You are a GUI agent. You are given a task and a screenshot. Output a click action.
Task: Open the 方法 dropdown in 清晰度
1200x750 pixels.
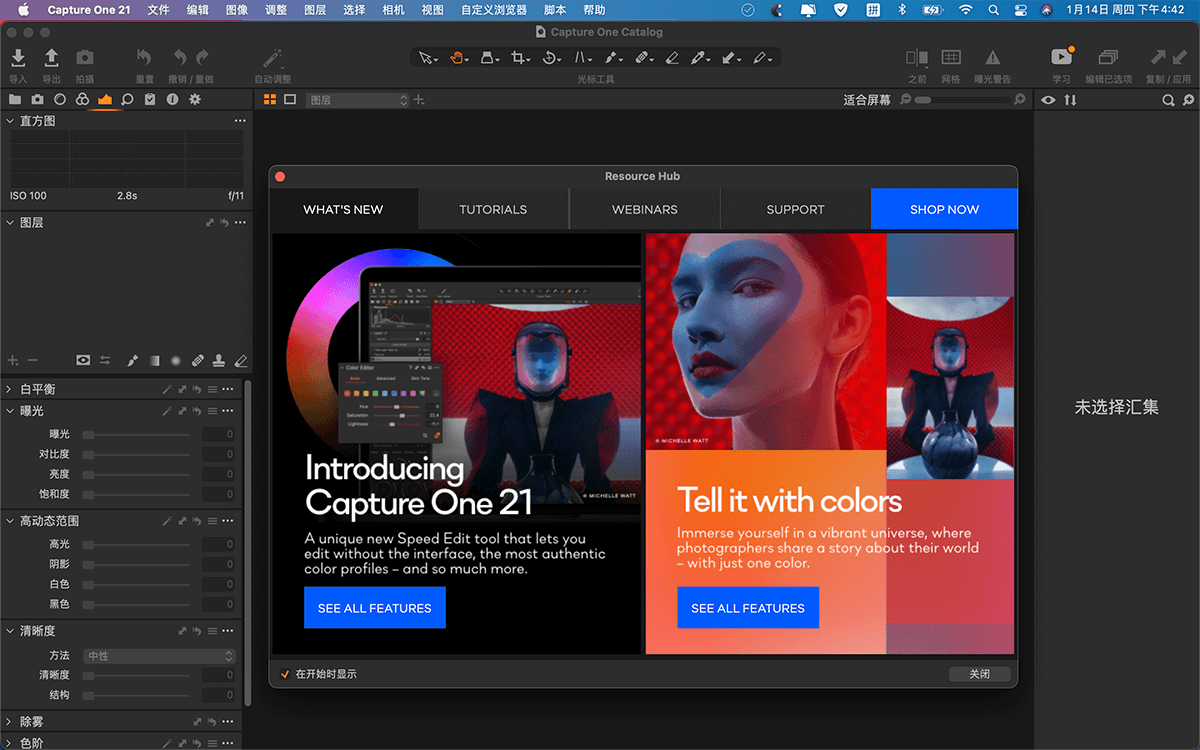point(159,656)
